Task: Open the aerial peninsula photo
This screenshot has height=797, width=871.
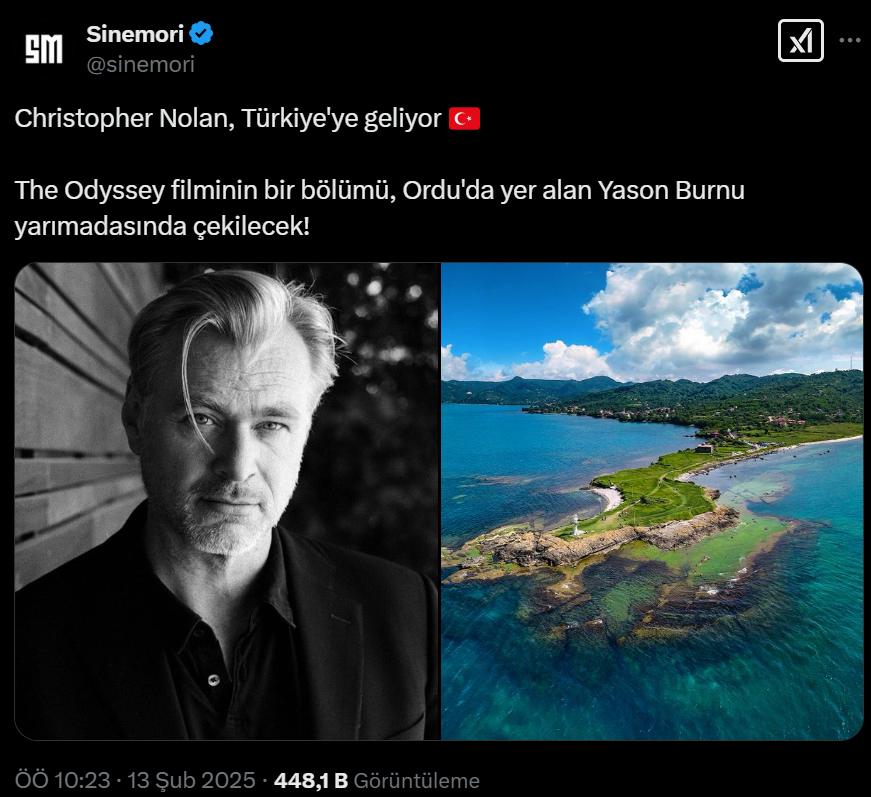Action: (652, 501)
